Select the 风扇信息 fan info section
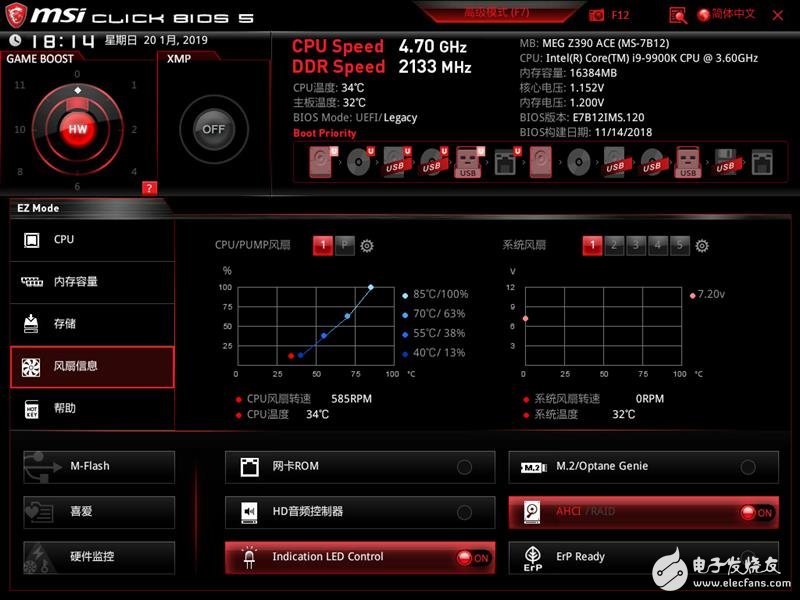The image size is (800, 600). click(x=92, y=366)
